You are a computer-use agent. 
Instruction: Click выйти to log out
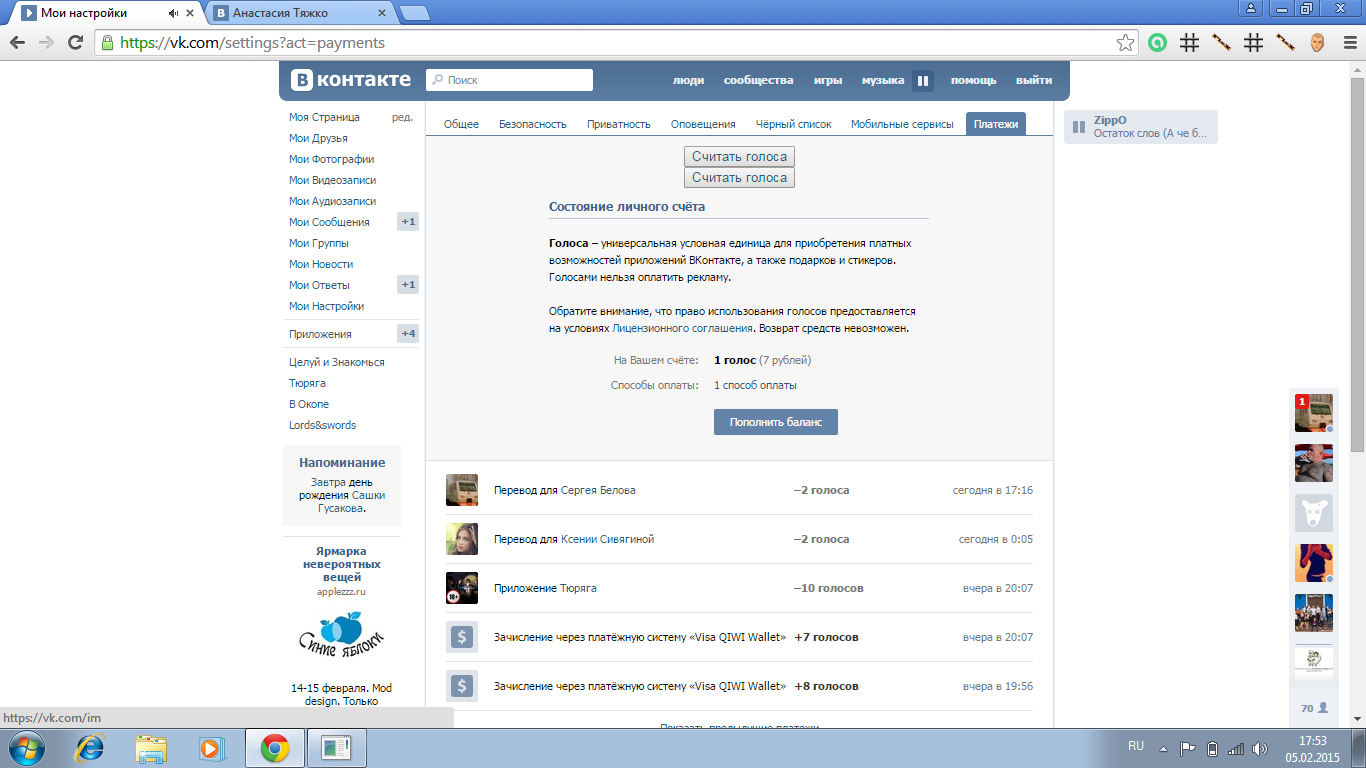point(1034,80)
